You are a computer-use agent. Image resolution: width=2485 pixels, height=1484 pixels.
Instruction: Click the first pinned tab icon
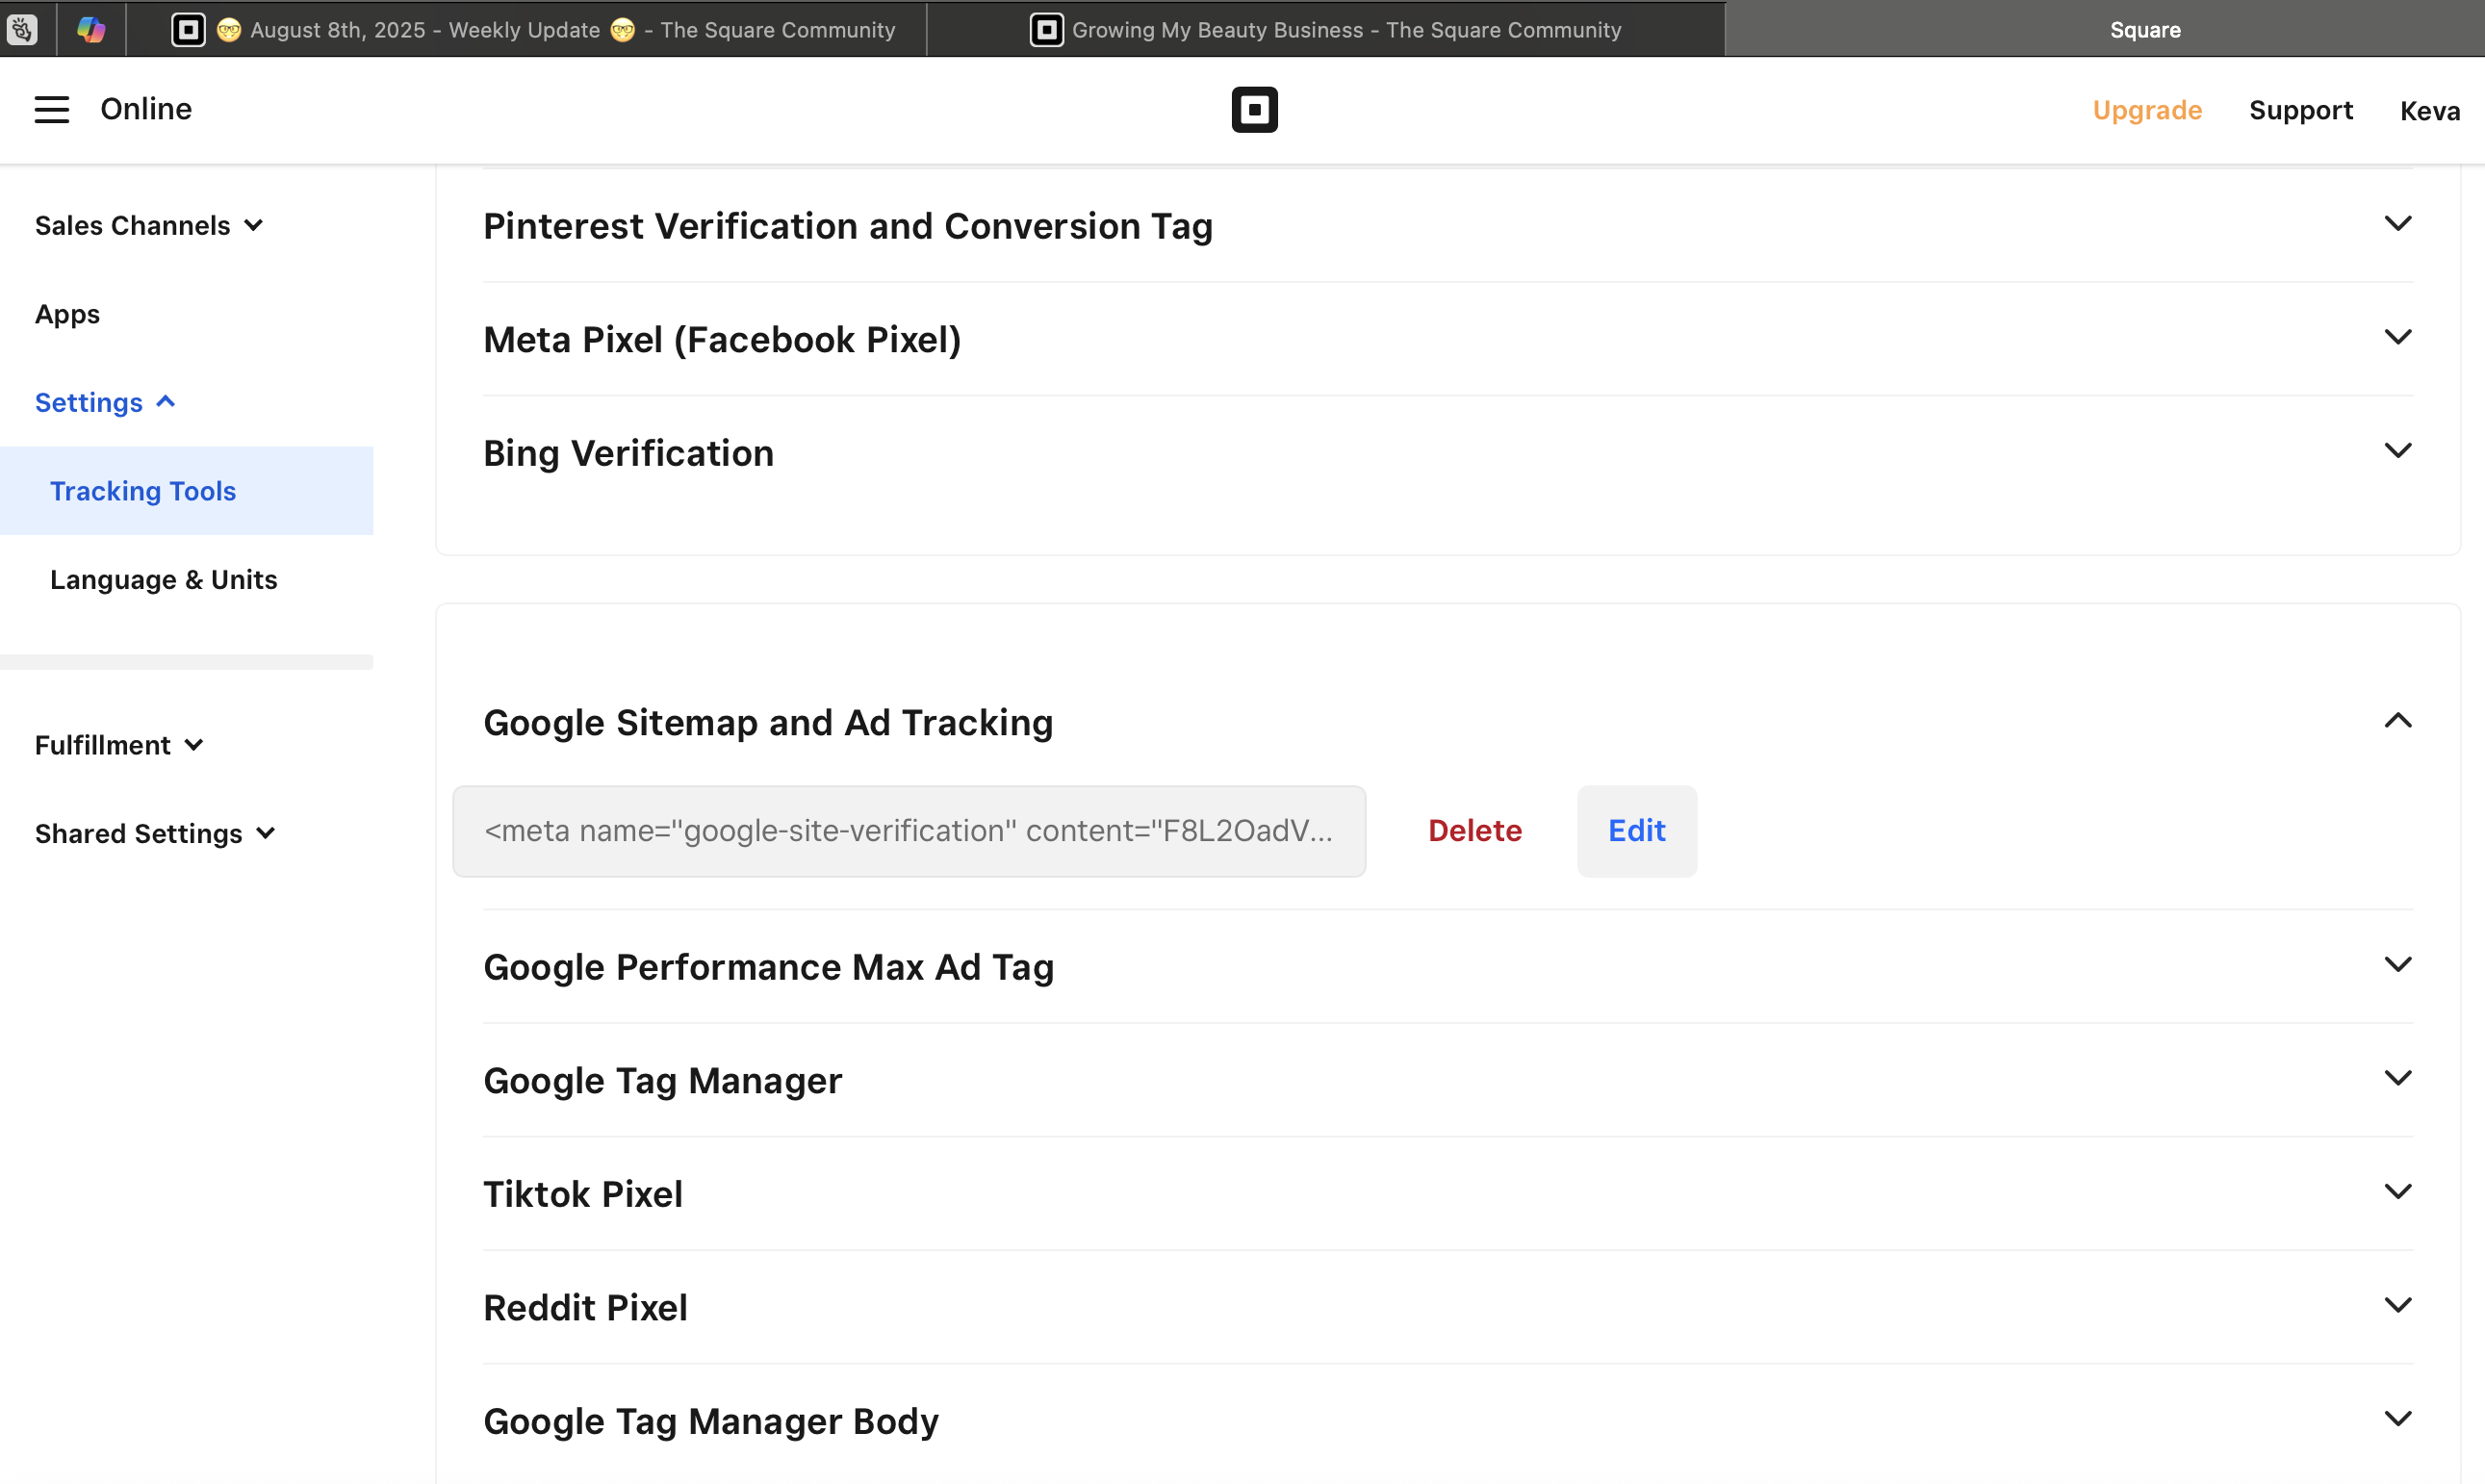22,29
